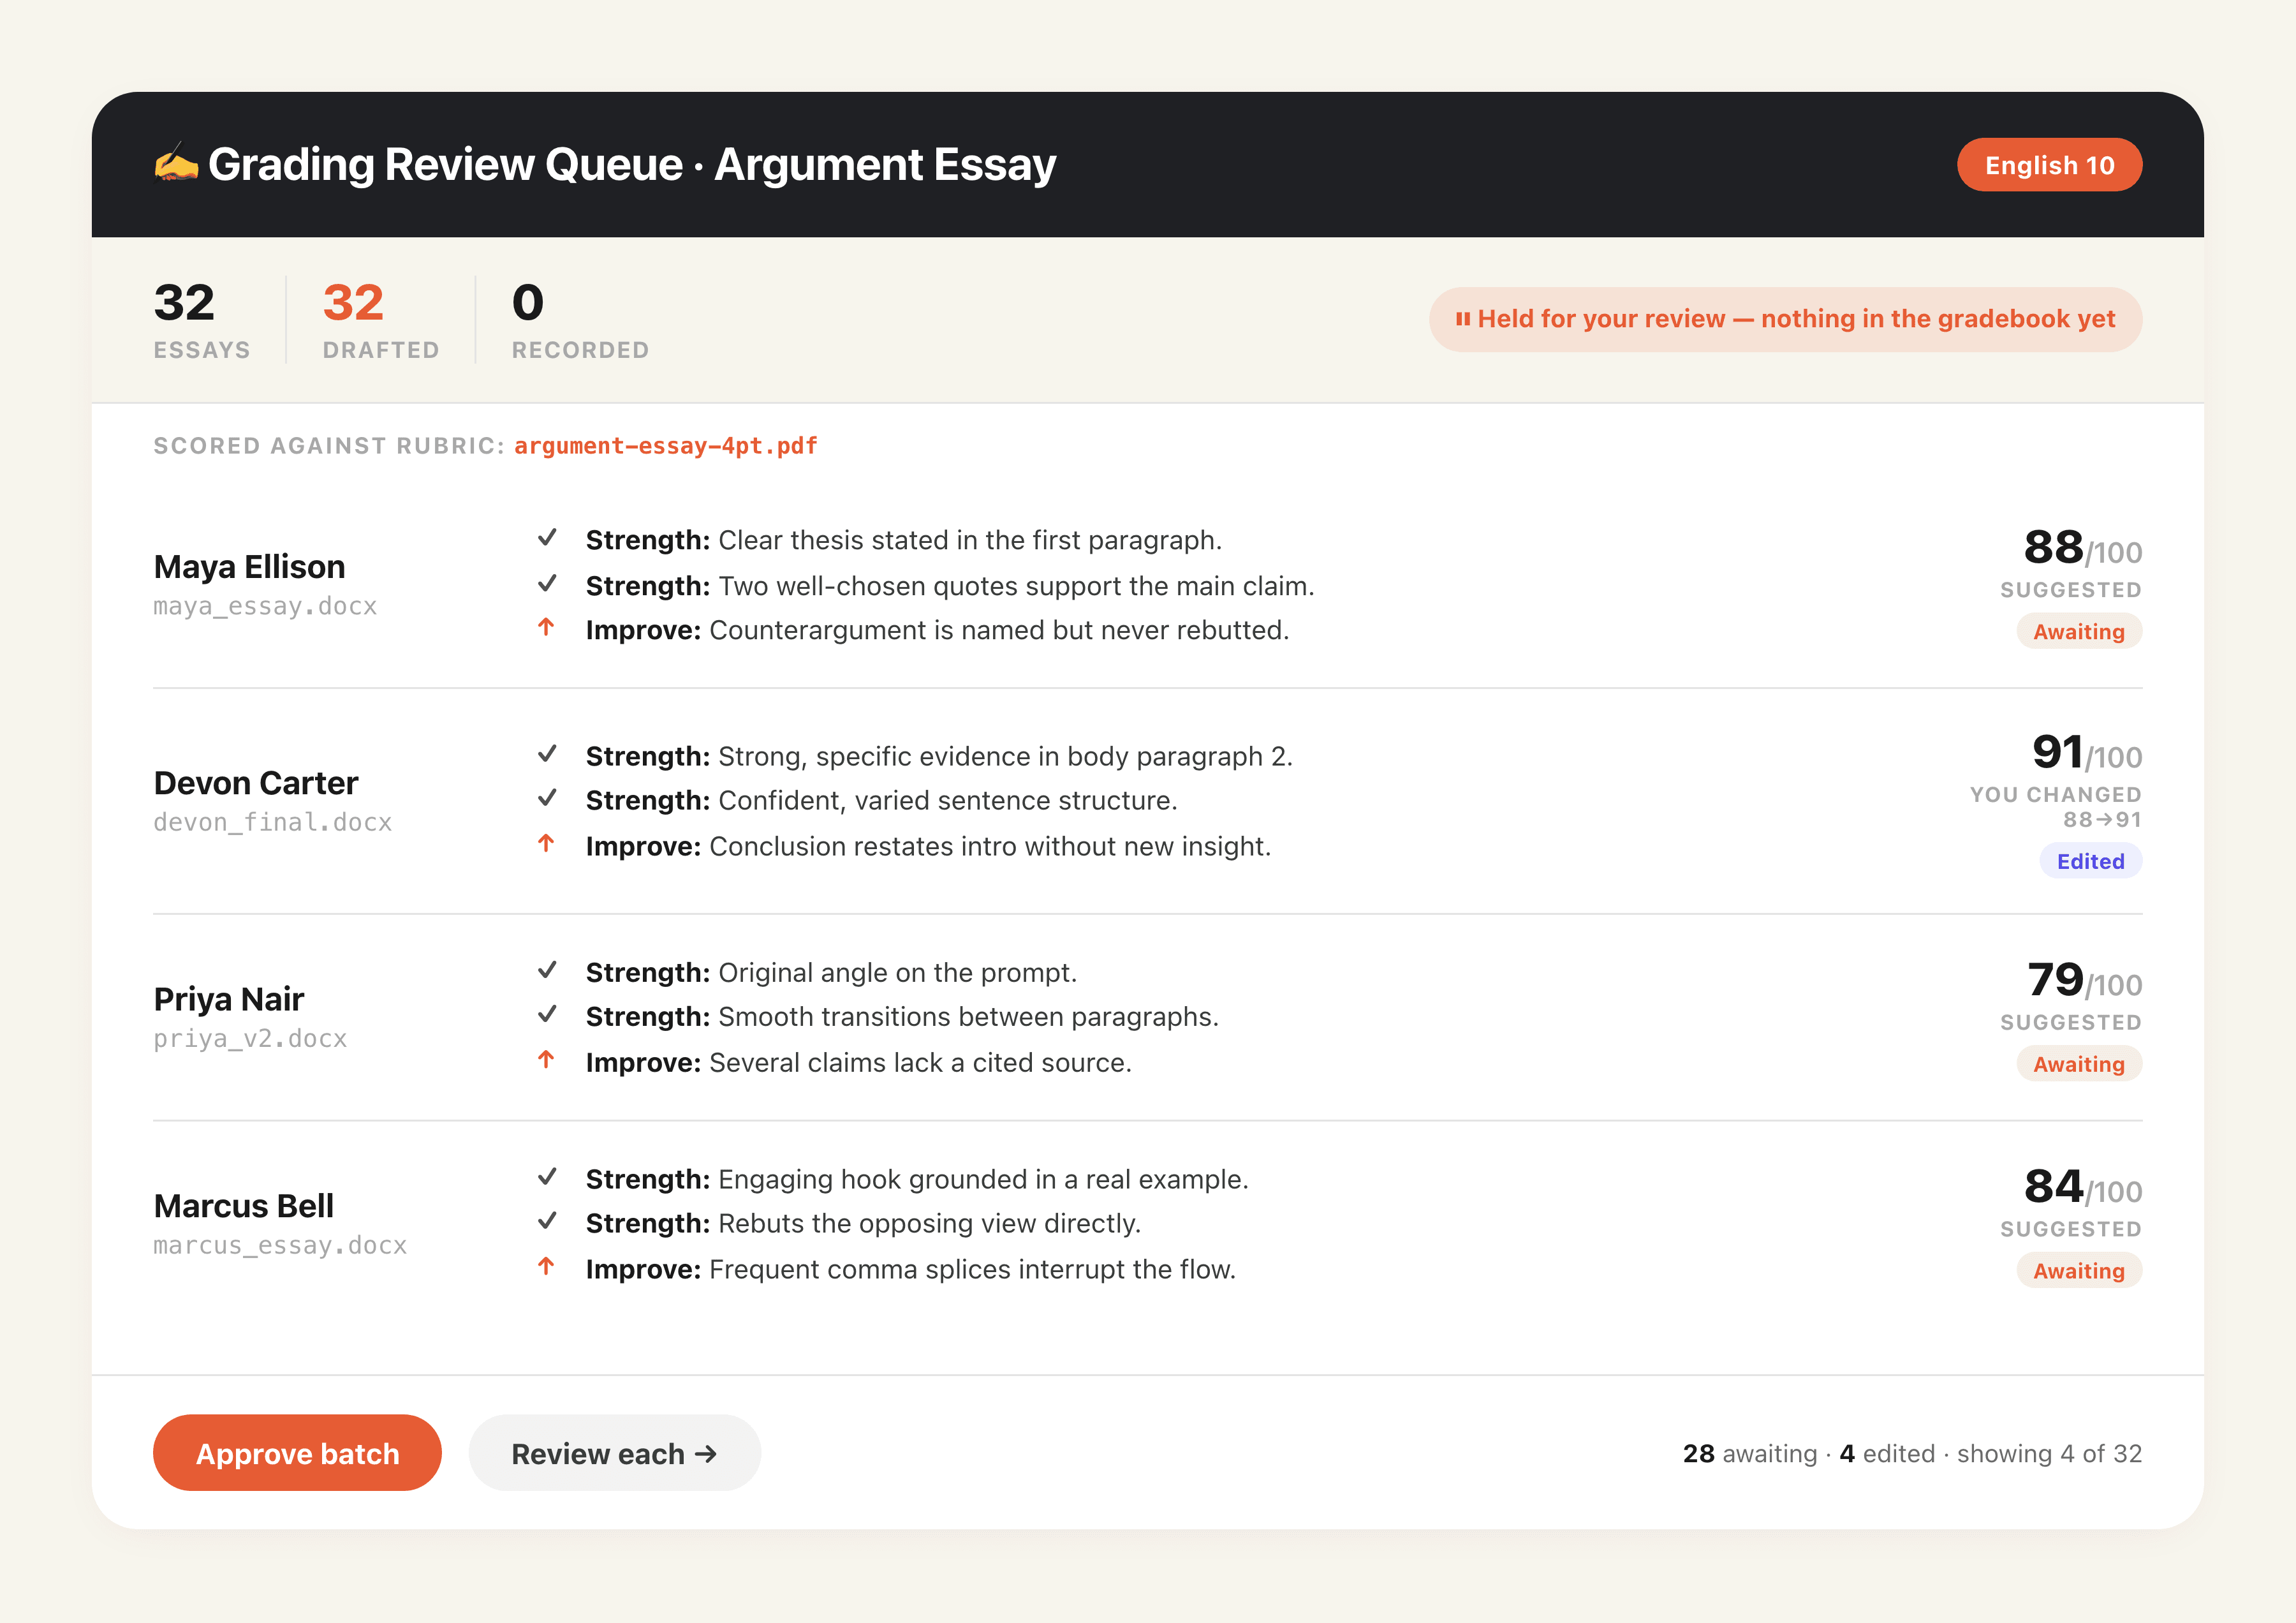The image size is (2296, 1623).
Task: Open file maya_essay.docx
Action: [x=265, y=606]
